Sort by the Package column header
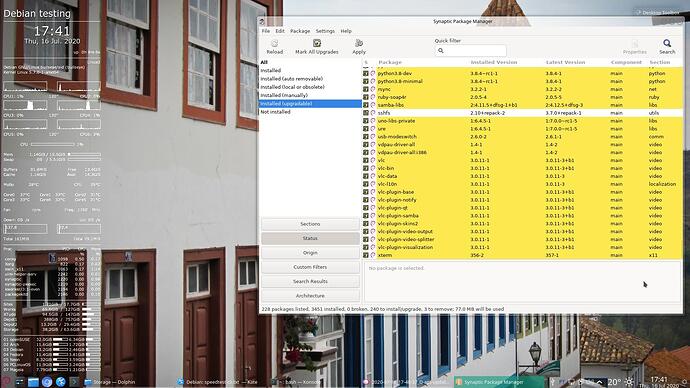Screen dimensions: 690x388 (390, 62)
